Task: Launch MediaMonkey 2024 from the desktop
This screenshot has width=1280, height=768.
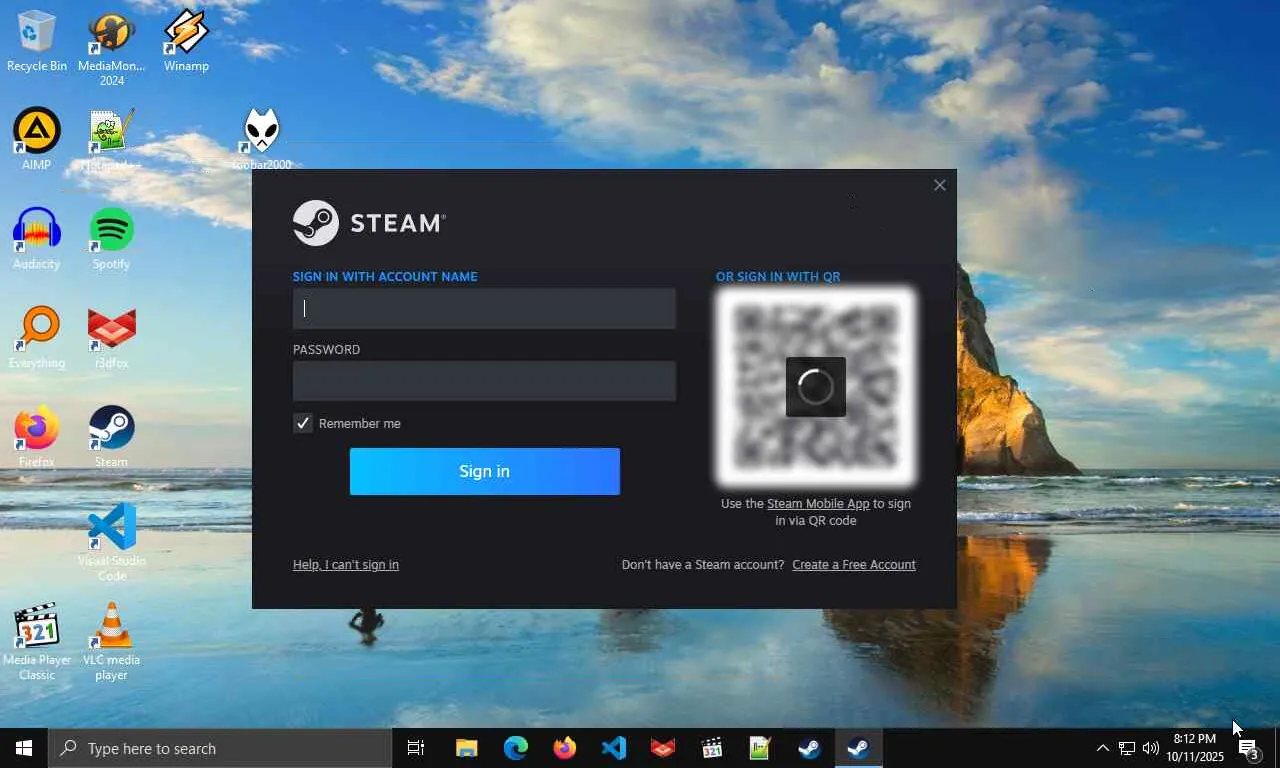Action: pos(111,49)
